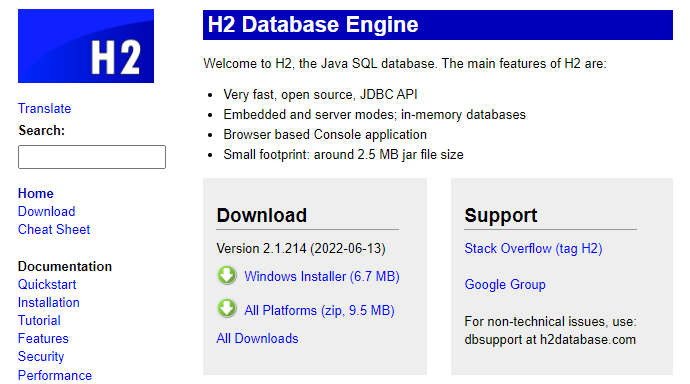690x384 pixels.
Task: Click the 'Embedded and server modes' bullet
Action: click(374, 115)
